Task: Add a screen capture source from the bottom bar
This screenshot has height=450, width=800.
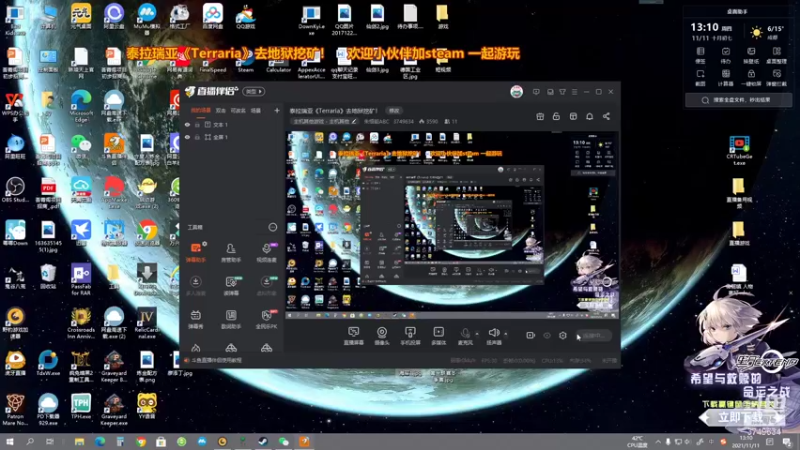Action: pos(354,336)
